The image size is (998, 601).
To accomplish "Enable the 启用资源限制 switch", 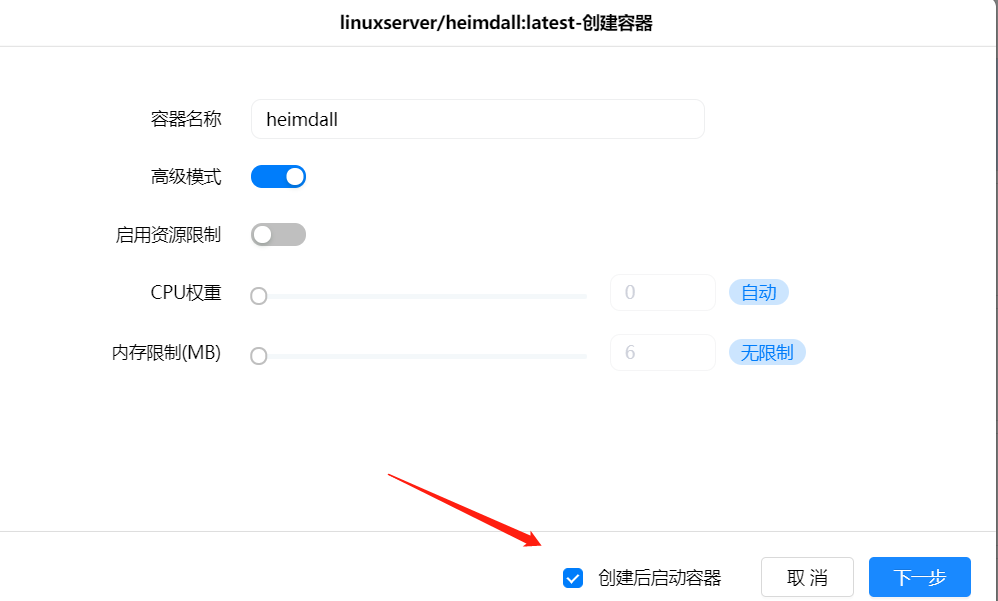I will (278, 234).
